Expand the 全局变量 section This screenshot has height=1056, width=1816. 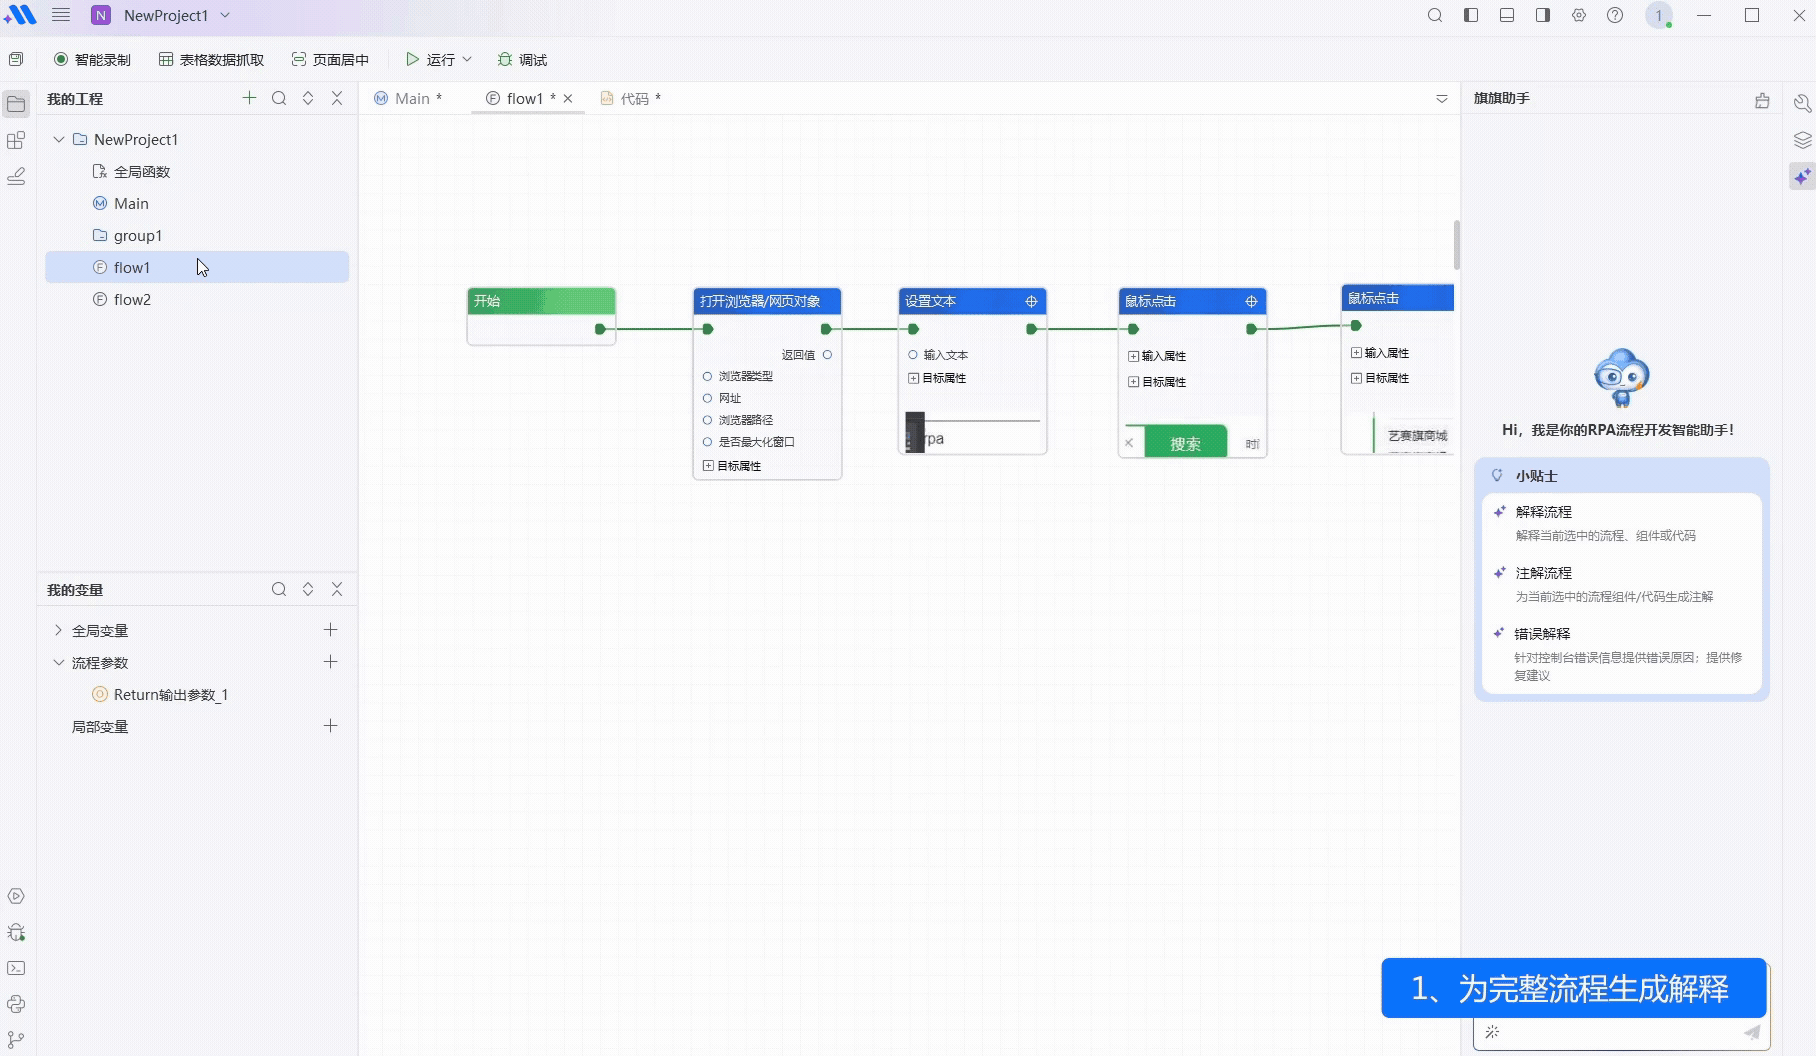click(x=59, y=631)
